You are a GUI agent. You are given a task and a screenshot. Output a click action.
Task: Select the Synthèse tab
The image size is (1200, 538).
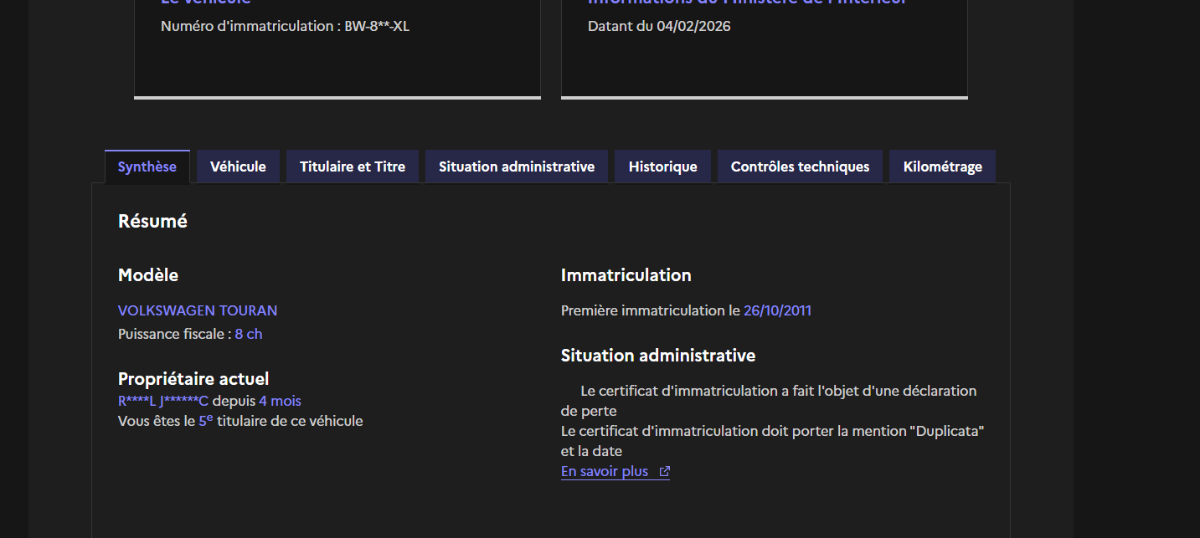[x=147, y=167]
